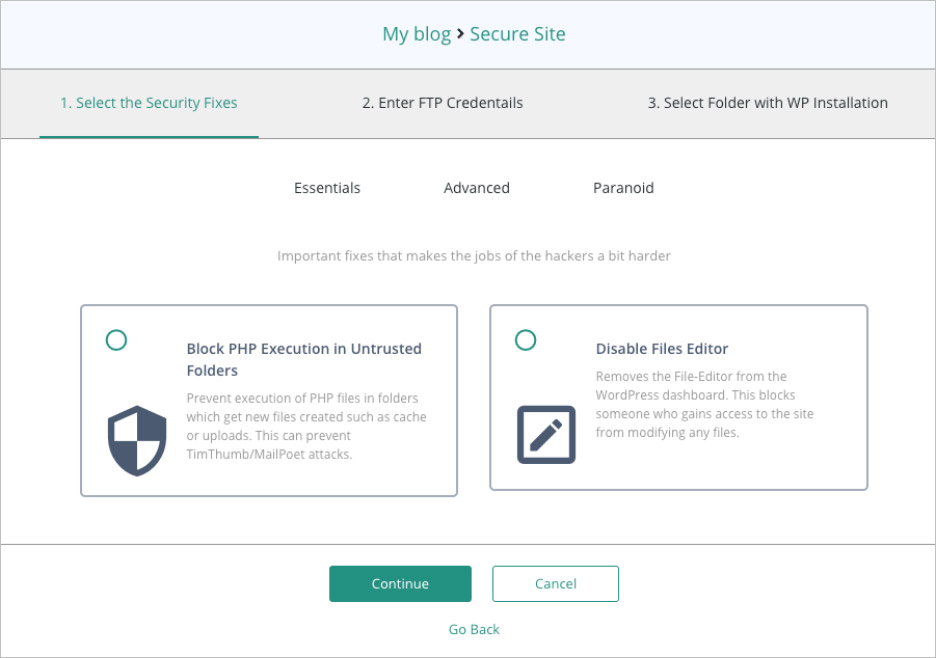This screenshot has width=936, height=658.
Task: Open the My blog breadcrumb link
Action: coord(417,34)
